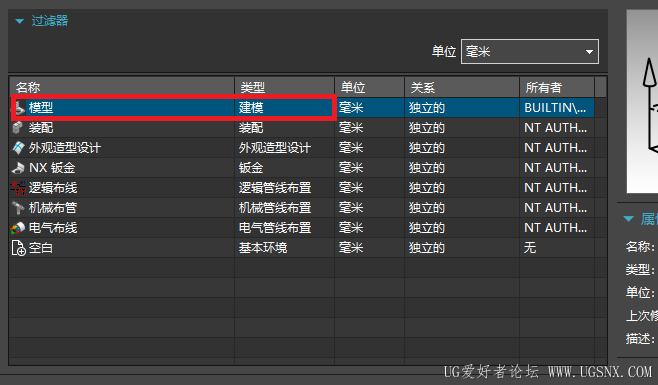Sort by the 名称 column header
Screen dimensions: 658x385
click(x=122, y=87)
